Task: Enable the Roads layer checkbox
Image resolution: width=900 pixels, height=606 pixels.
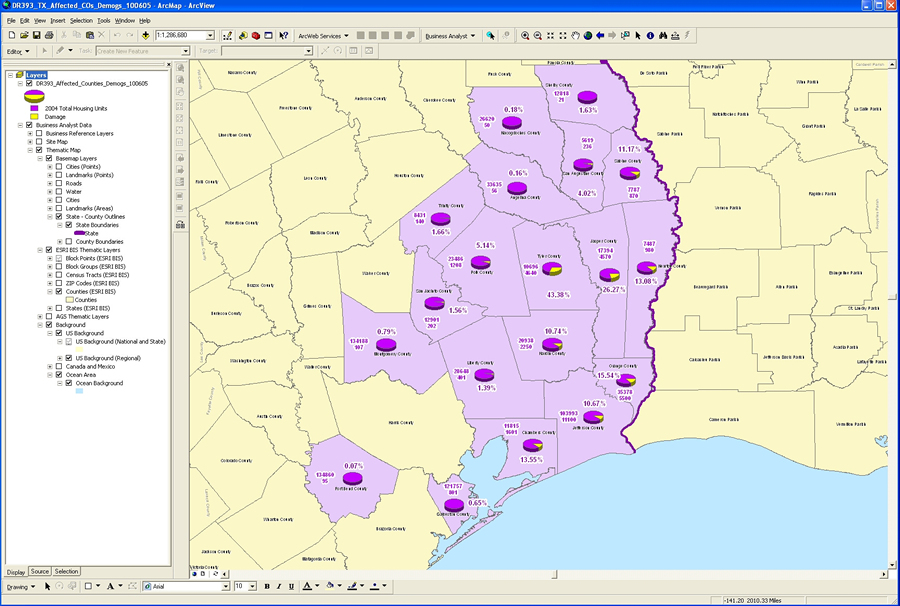Action: (x=59, y=183)
